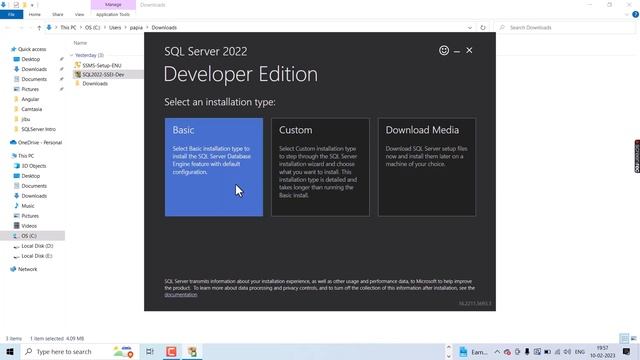Open Documents under Quick access

(x=34, y=79)
